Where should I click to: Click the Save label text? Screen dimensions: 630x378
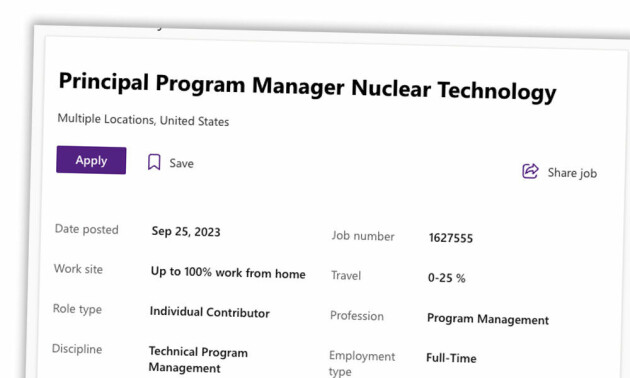pyautogui.click(x=181, y=163)
